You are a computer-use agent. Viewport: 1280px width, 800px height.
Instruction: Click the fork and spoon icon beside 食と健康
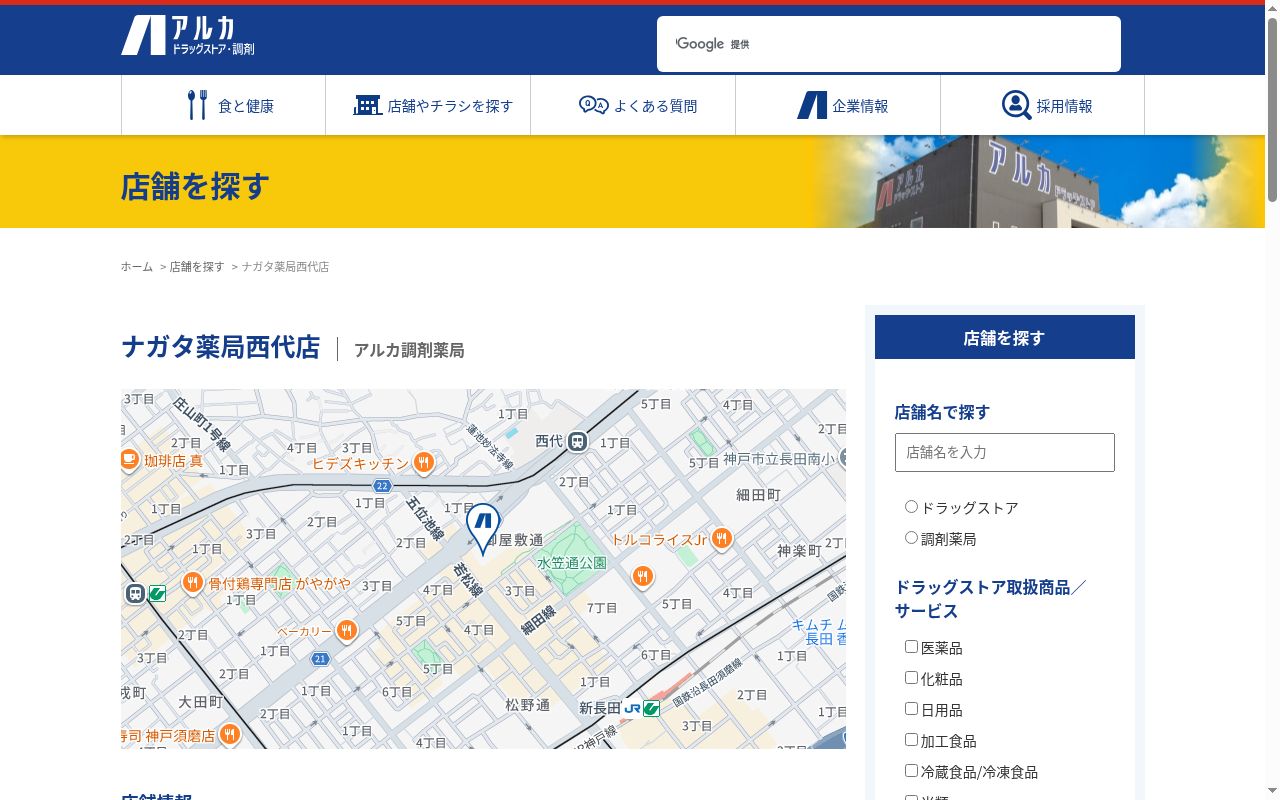(197, 105)
